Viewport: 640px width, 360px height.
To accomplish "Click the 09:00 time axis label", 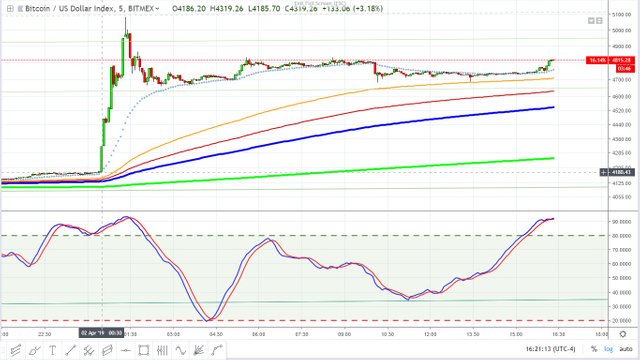I will 344,334.
